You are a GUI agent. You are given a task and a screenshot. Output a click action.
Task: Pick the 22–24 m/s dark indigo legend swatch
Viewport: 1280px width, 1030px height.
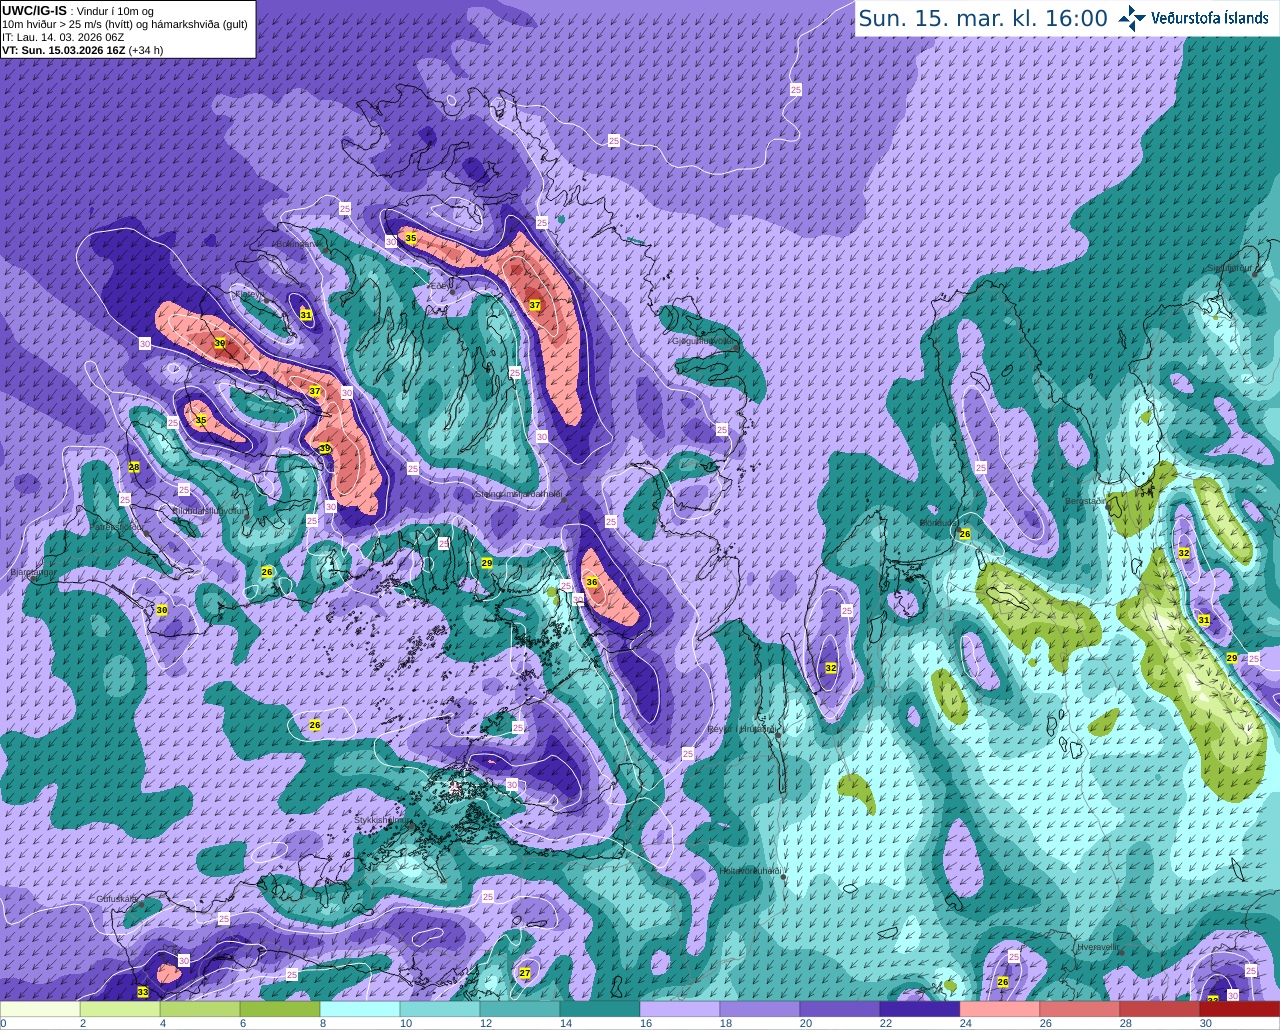click(920, 1009)
